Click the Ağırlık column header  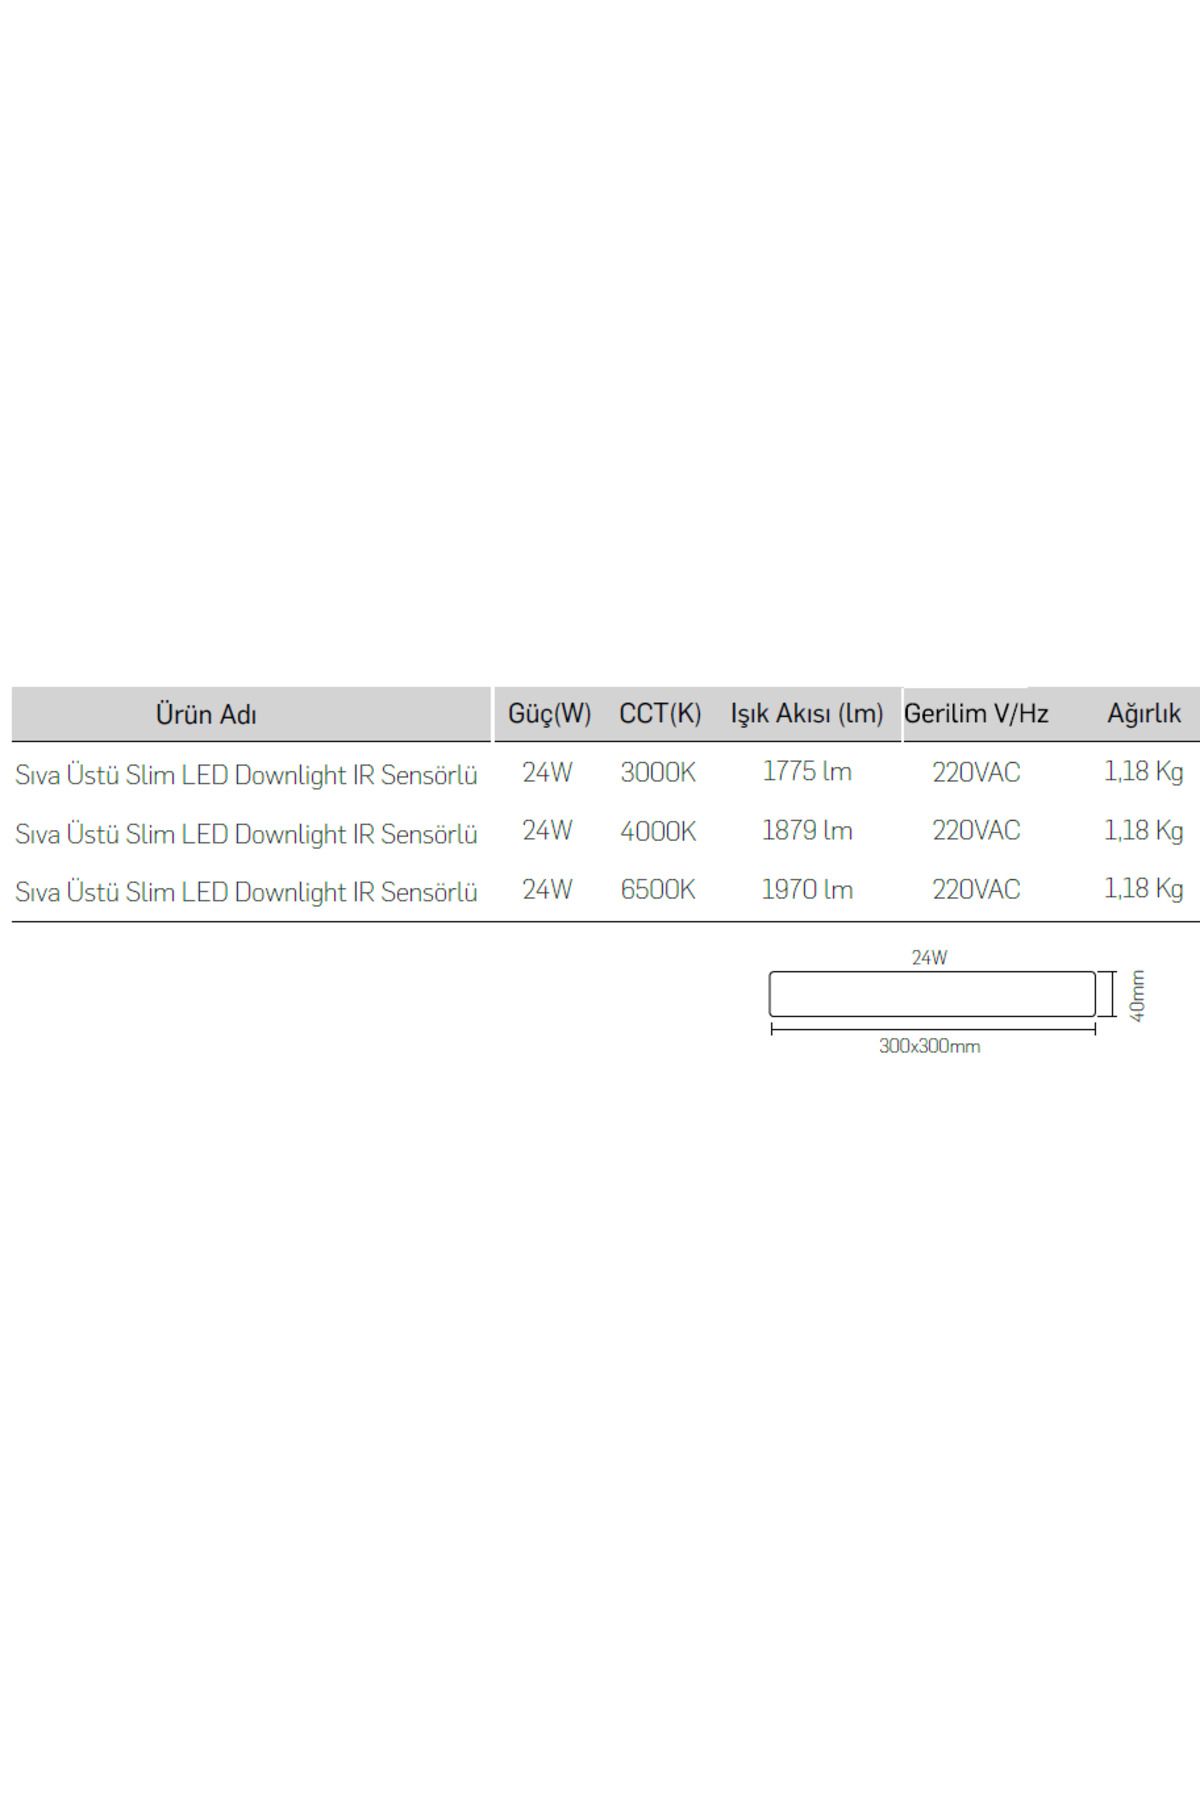[1144, 714]
